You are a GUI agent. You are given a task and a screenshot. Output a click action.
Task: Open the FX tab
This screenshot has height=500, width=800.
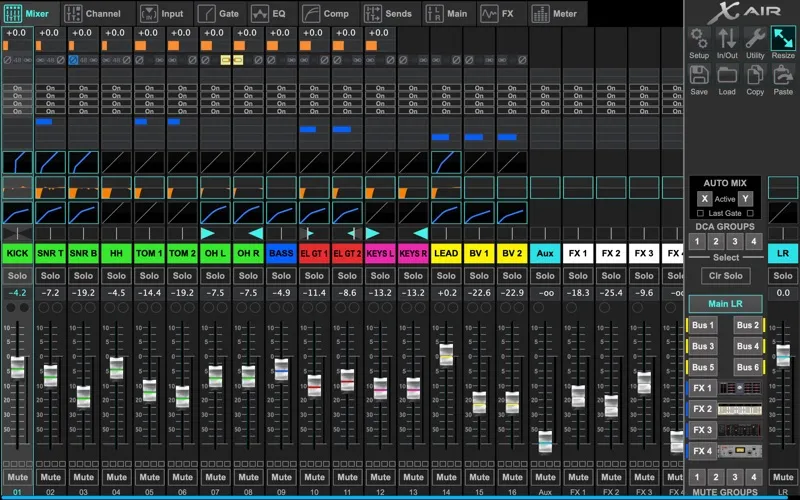click(x=497, y=14)
